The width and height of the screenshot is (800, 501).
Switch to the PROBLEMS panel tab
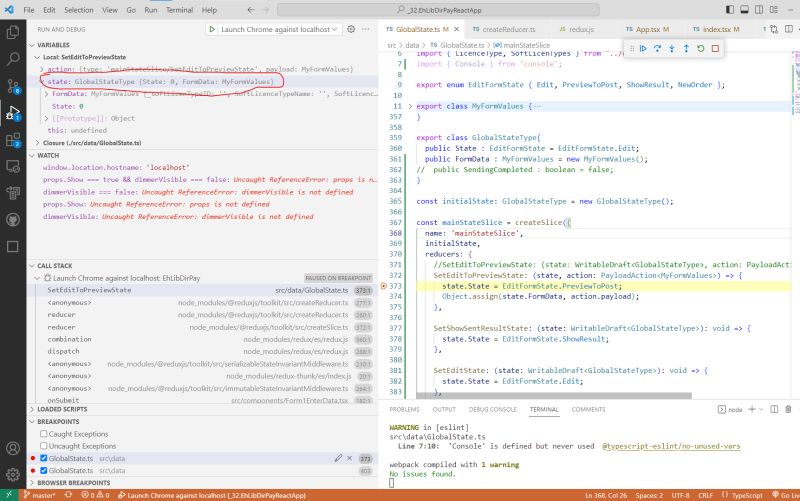(x=404, y=409)
